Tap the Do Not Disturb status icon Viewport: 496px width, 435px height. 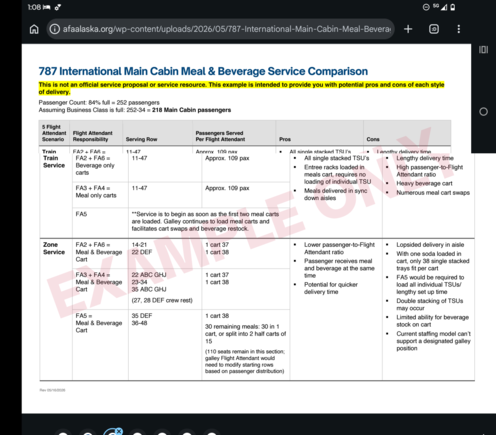click(x=426, y=7)
